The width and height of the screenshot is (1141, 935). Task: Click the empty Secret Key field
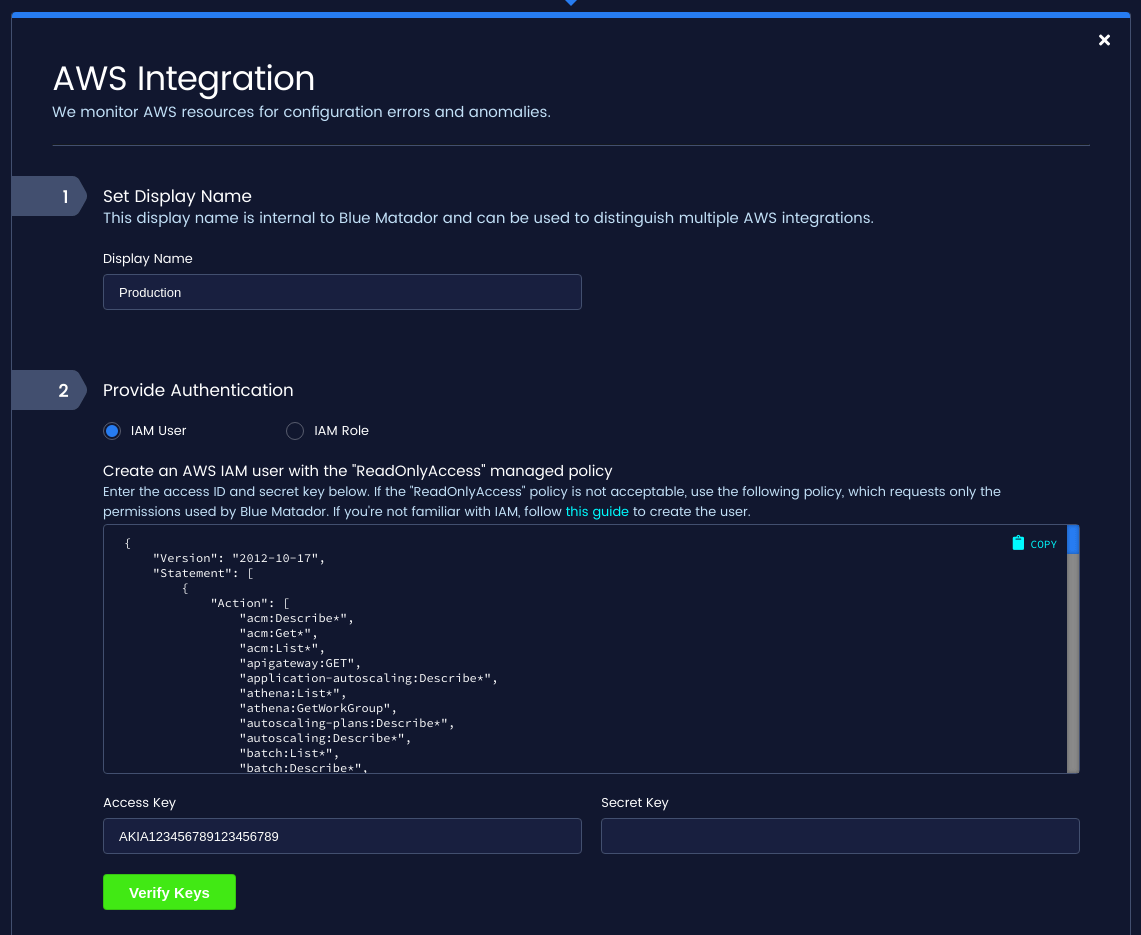840,836
